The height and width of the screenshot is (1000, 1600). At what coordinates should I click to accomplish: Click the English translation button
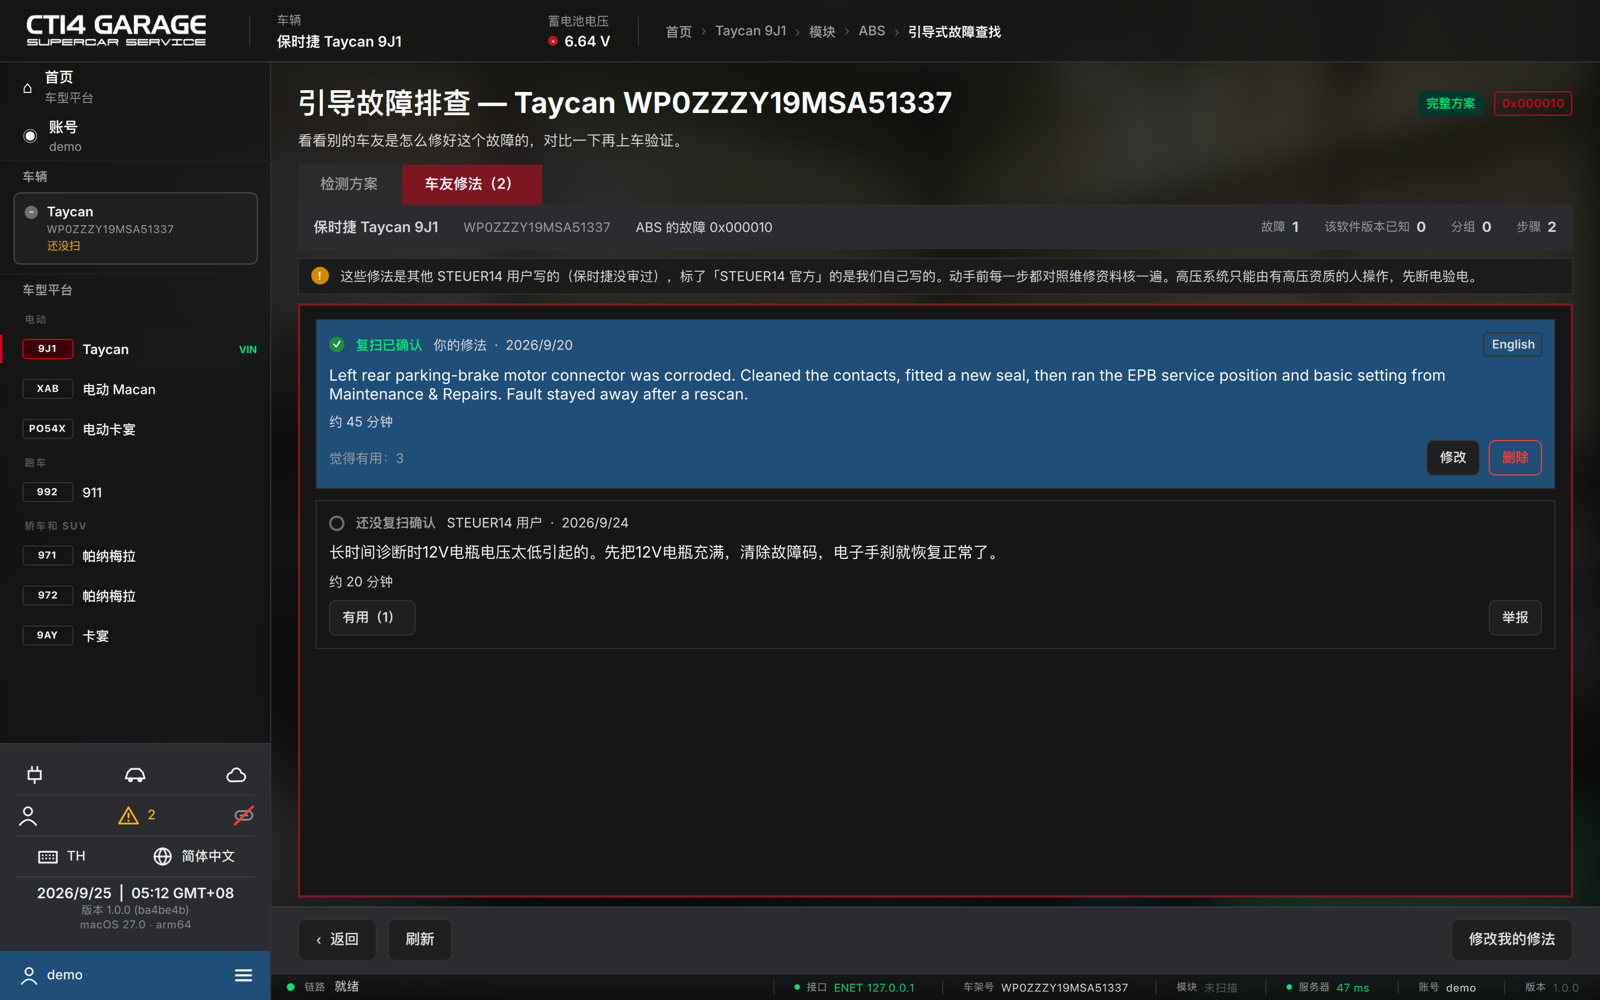pos(1512,345)
